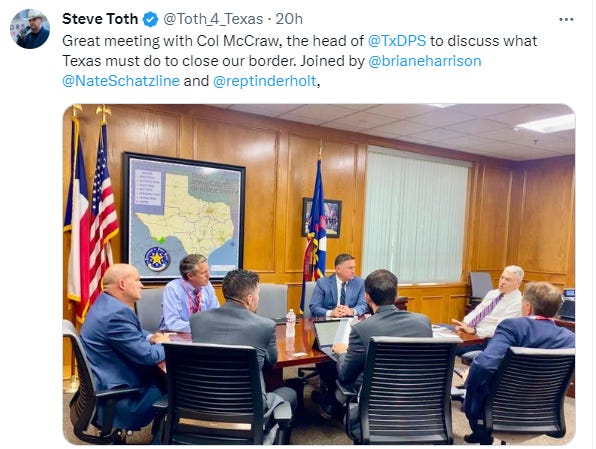Click the tweet text about Col McCraw
The width and height of the screenshot is (596, 449).
[300, 61]
